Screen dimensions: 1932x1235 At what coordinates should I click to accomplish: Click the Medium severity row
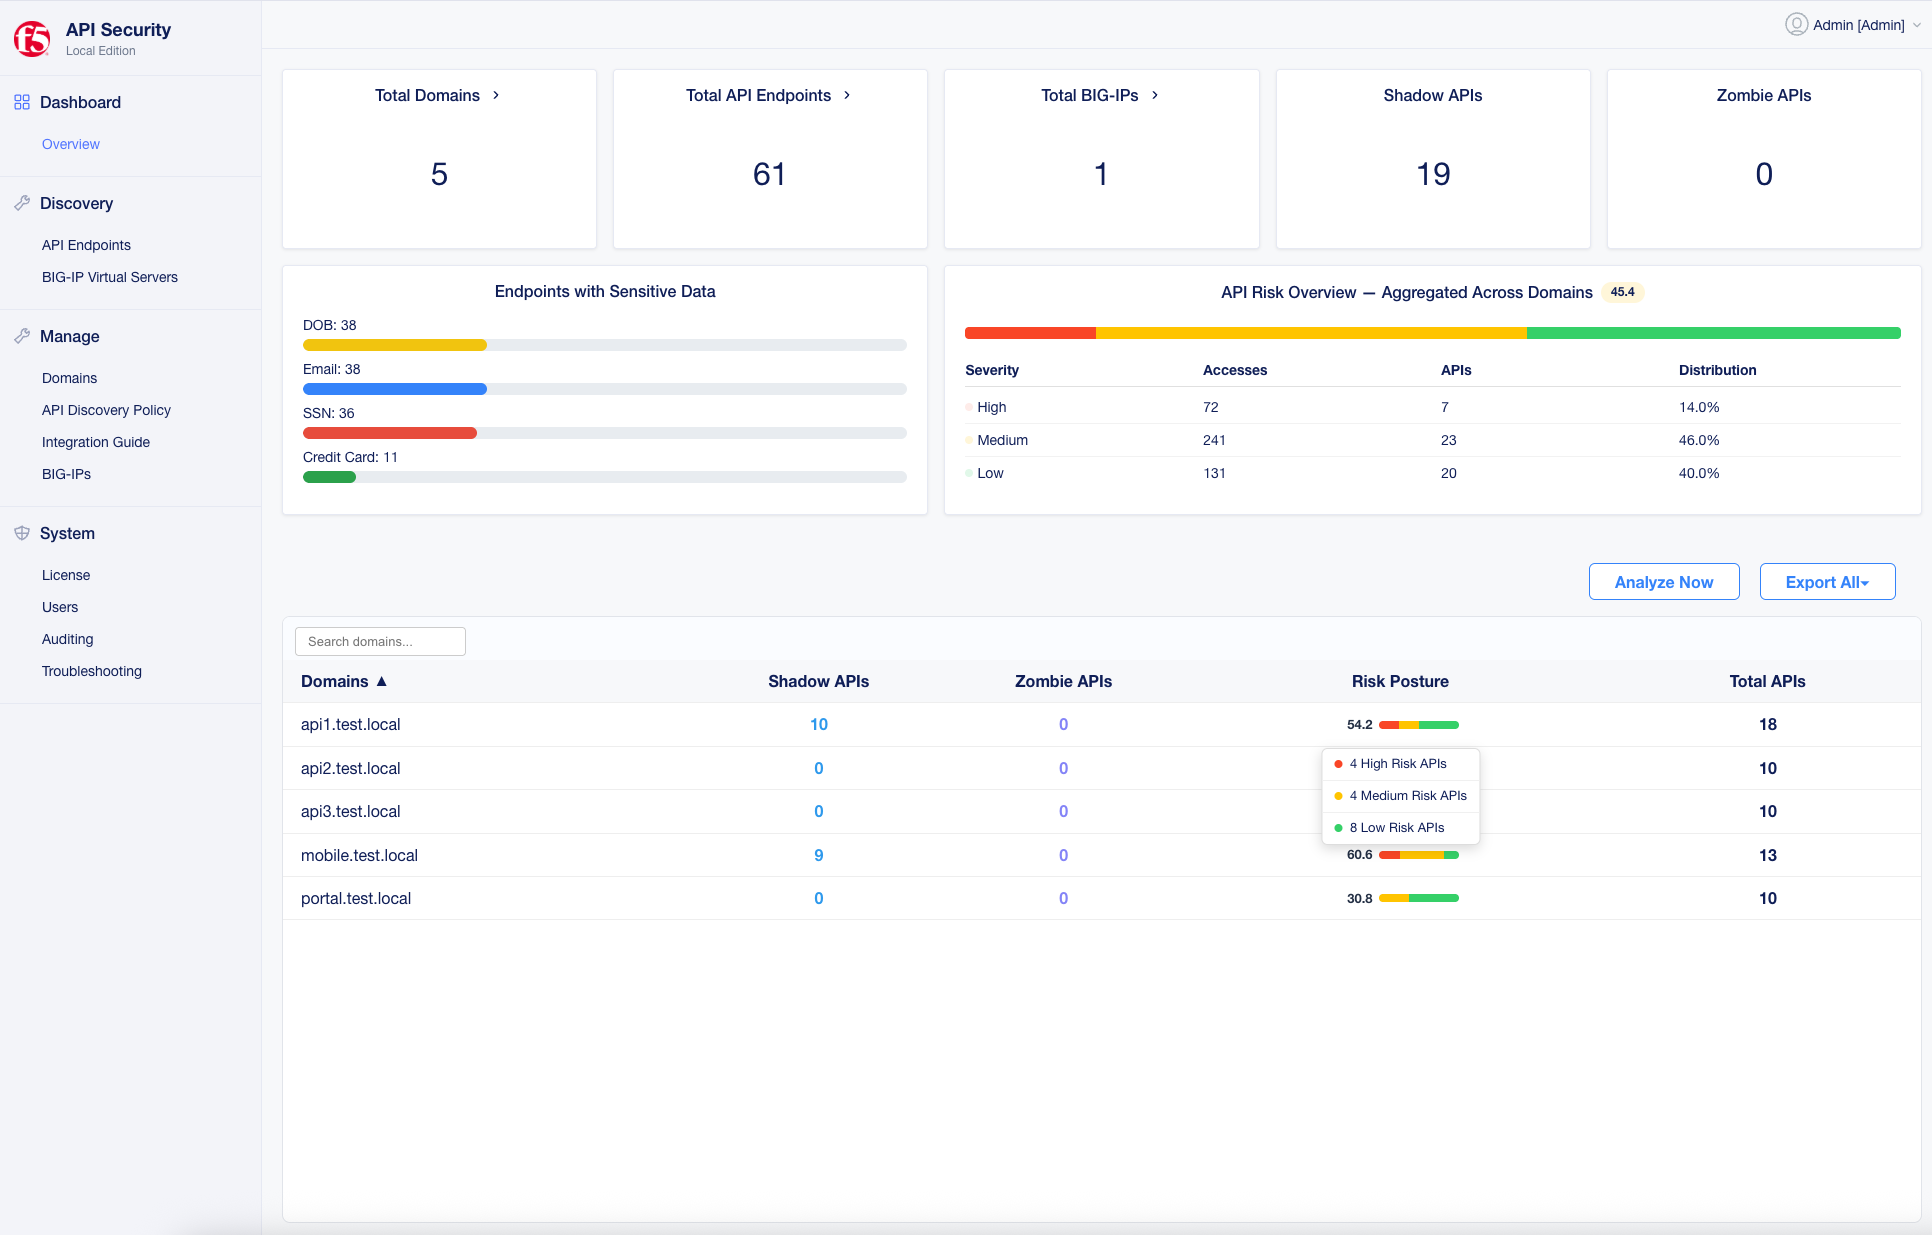click(1432, 440)
